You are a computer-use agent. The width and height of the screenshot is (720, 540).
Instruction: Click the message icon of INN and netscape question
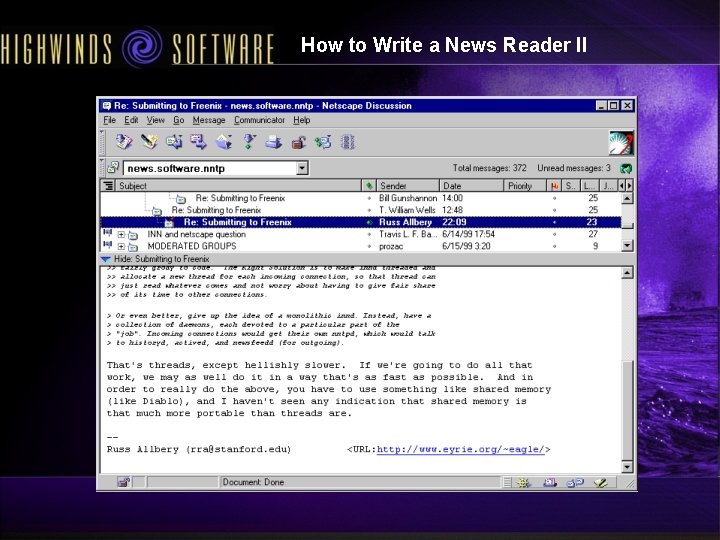tap(133, 235)
